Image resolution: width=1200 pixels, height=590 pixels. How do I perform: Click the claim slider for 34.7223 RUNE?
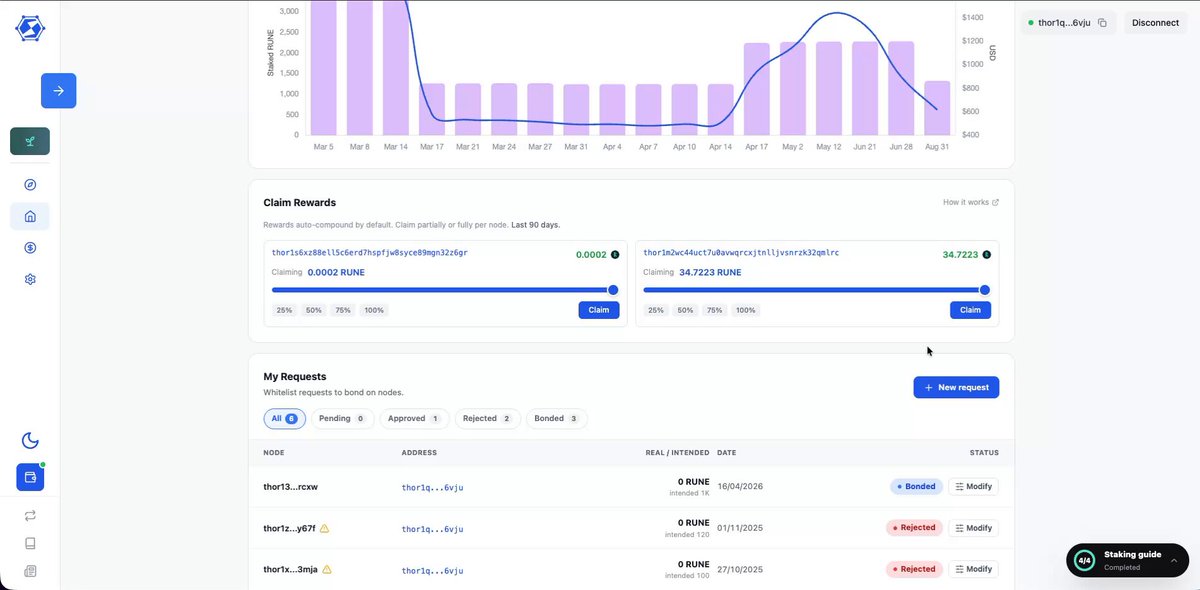pyautogui.click(x=817, y=290)
